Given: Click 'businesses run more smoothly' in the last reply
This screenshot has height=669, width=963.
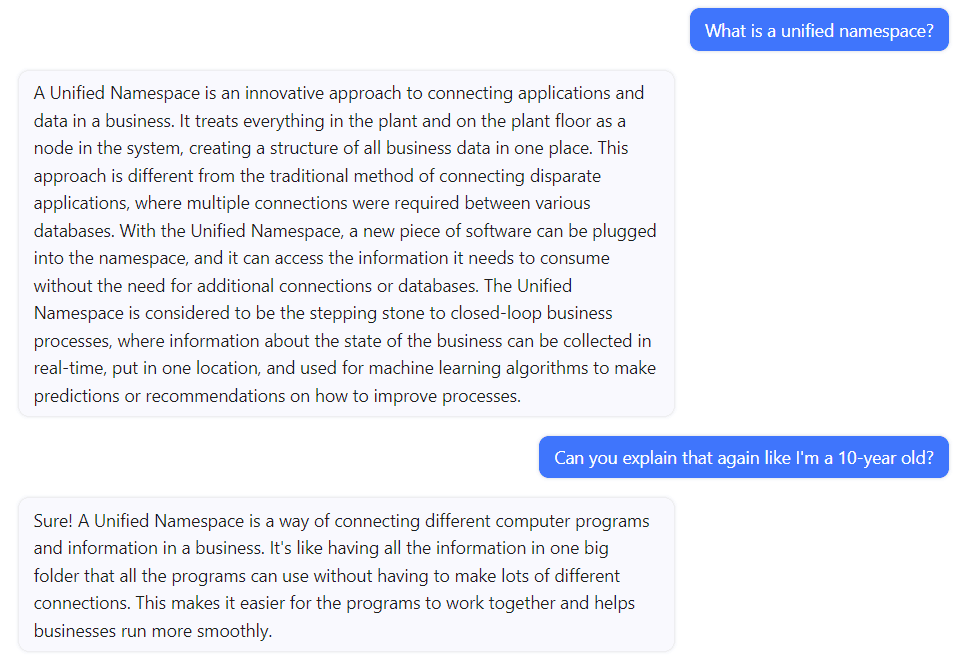Looking at the screenshot, I should tap(152, 631).
